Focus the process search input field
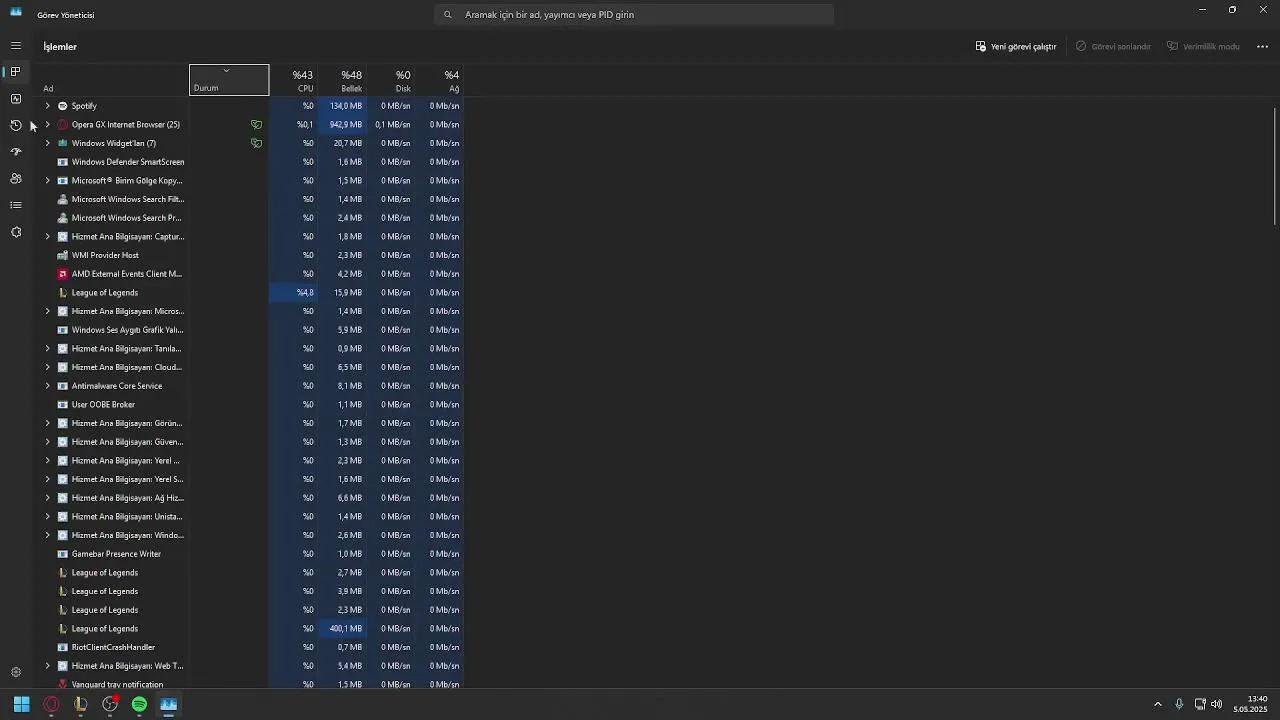The height and width of the screenshot is (720, 1280). [634, 15]
